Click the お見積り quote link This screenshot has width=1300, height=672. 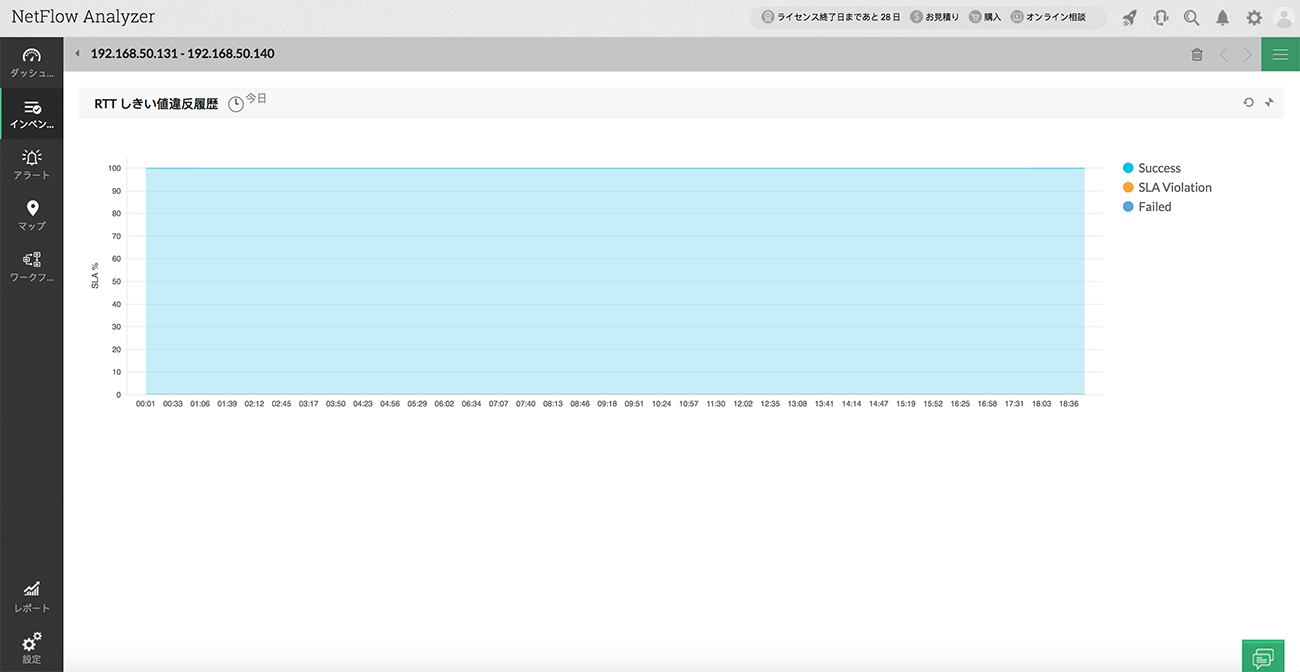click(935, 18)
